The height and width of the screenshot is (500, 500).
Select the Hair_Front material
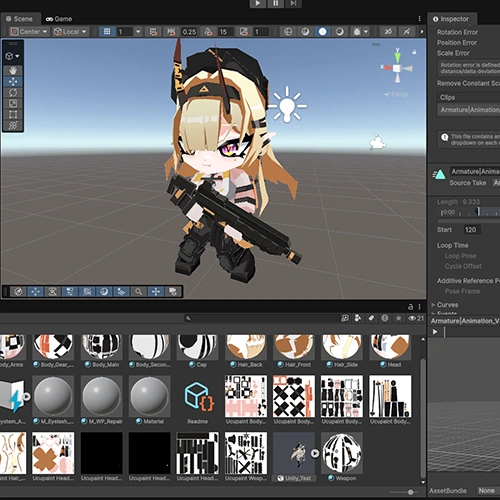(294, 351)
